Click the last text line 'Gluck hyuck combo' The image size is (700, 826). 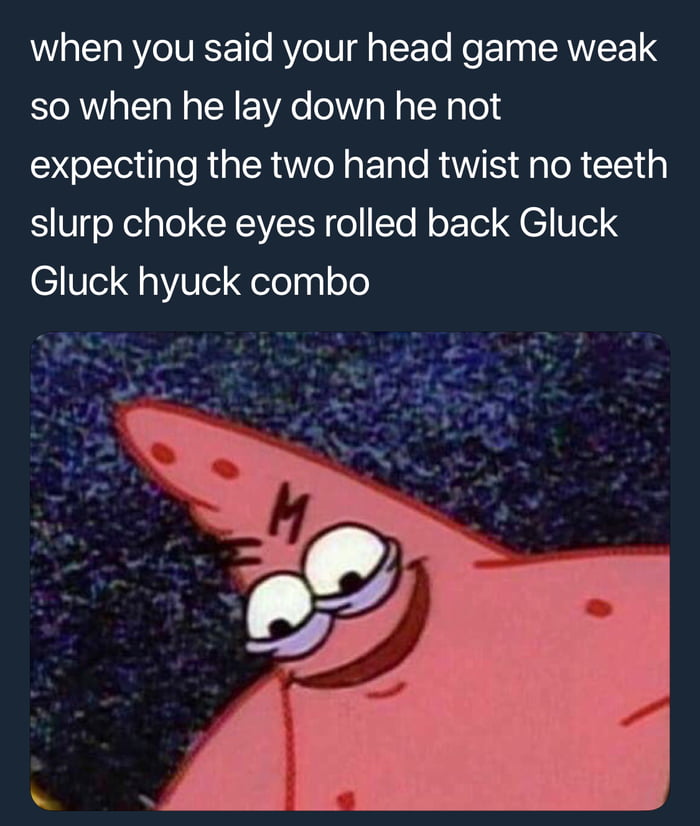tap(200, 282)
